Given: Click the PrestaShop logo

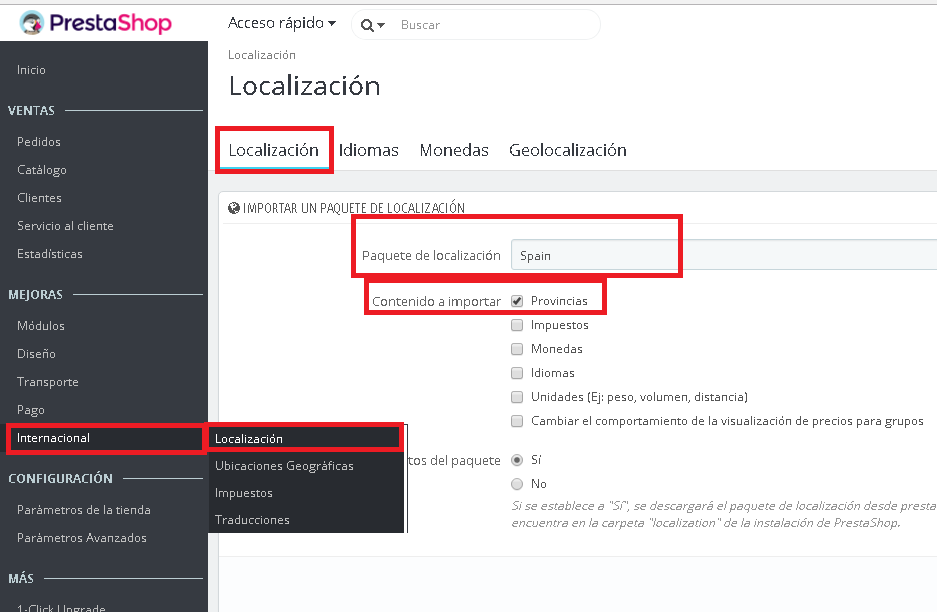Looking at the screenshot, I should coord(96,23).
